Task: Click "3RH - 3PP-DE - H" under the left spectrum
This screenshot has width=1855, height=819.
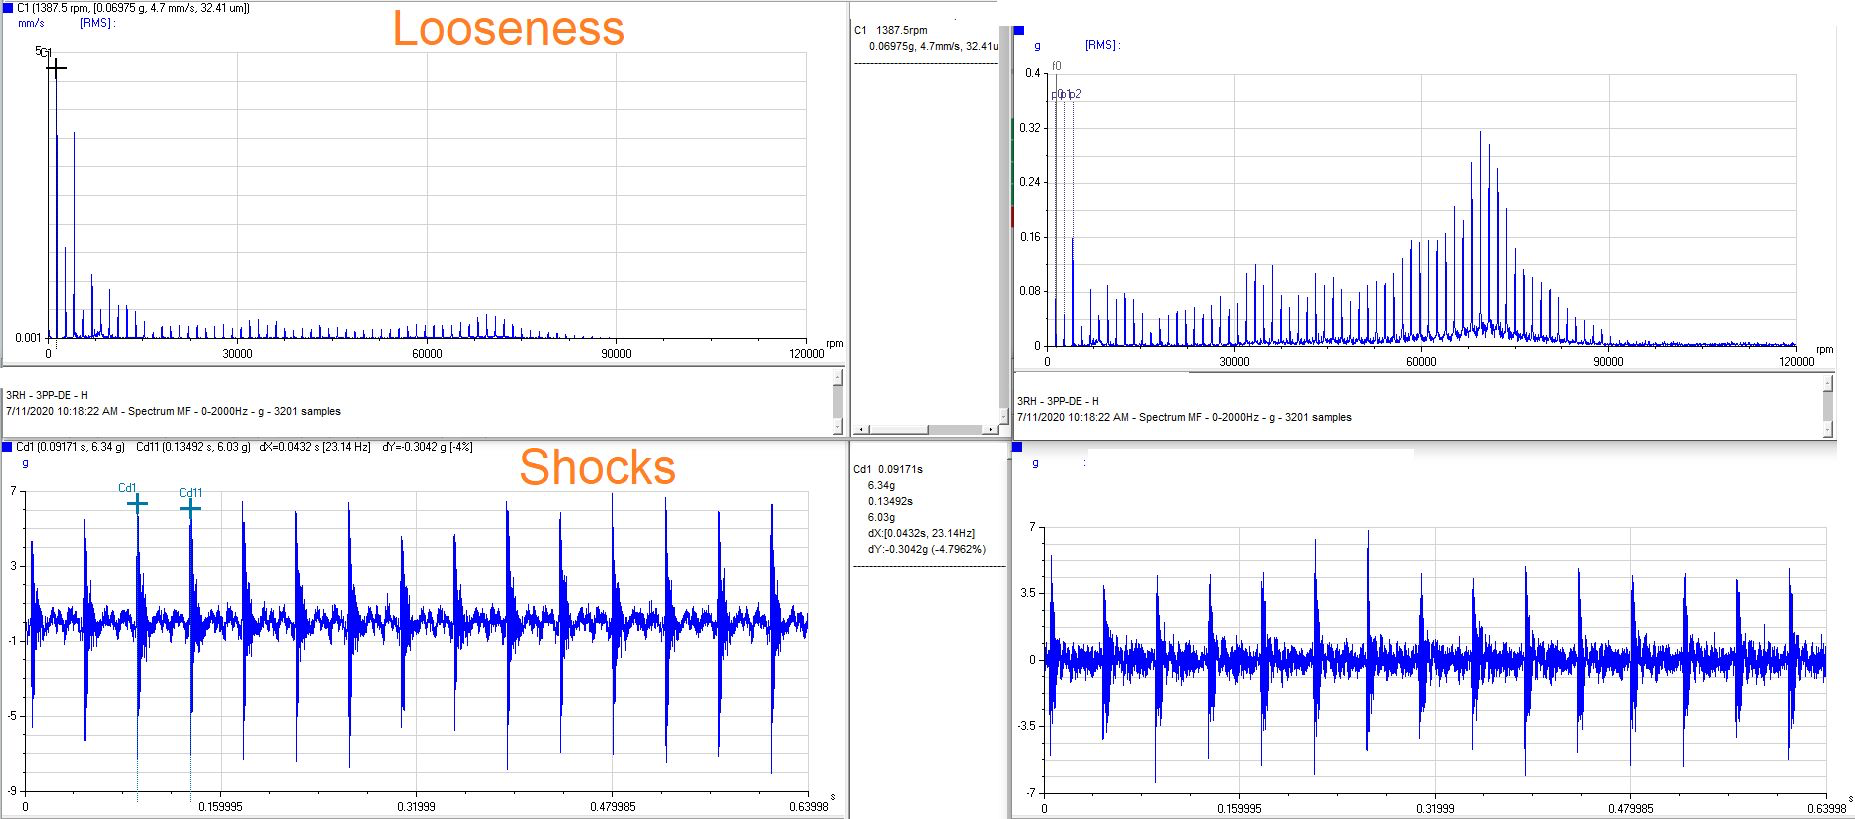Action: pos(47,395)
